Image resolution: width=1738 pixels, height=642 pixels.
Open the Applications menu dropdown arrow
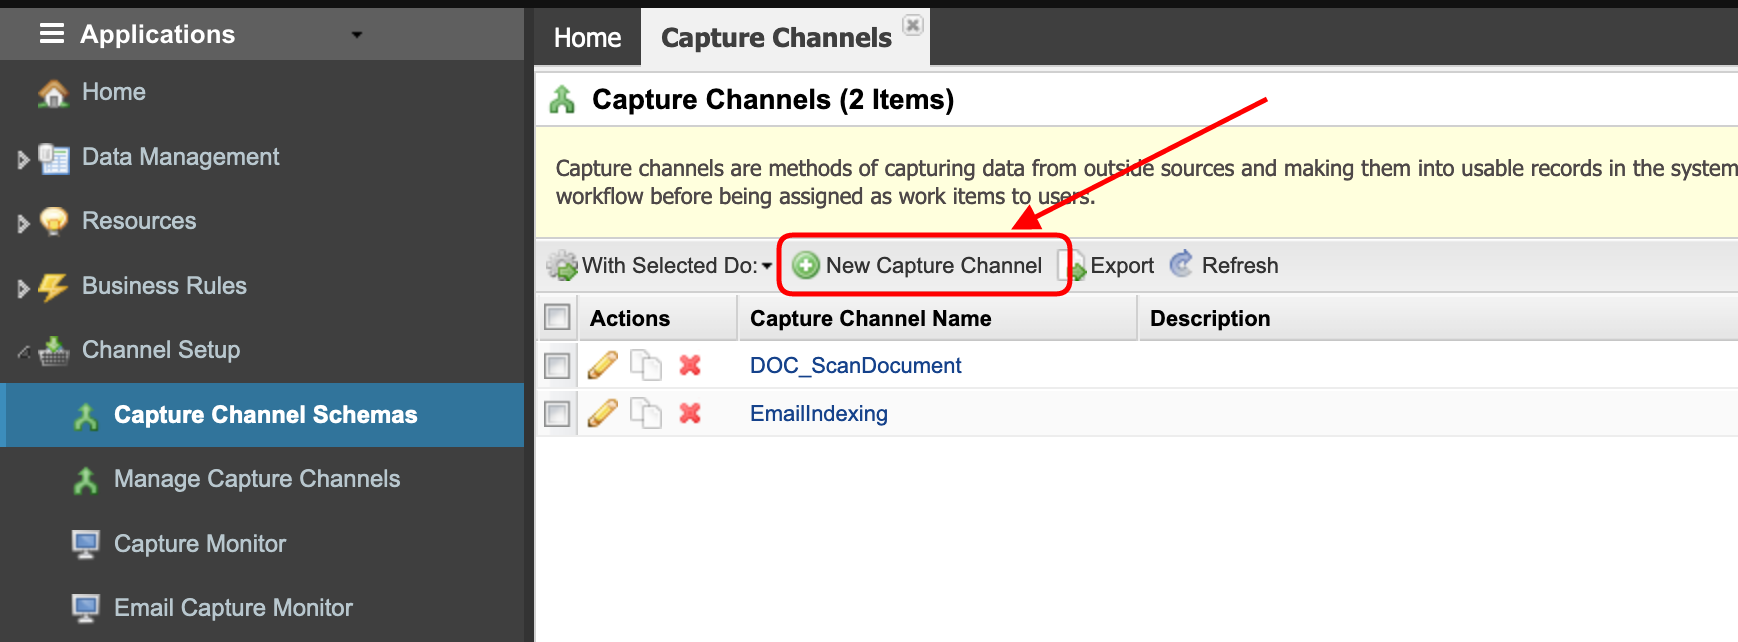357,35
